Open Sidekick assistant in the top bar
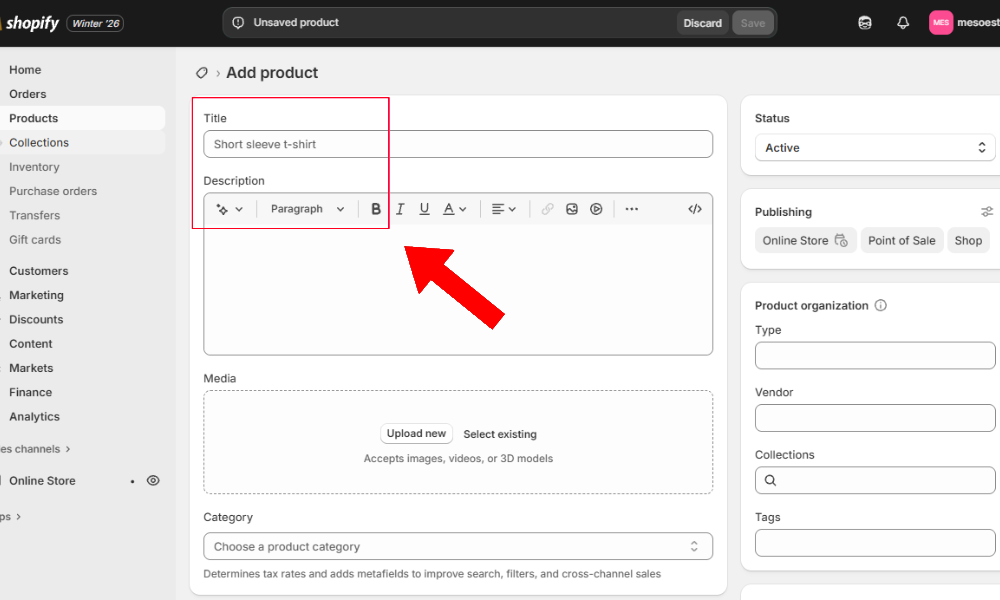 (x=864, y=21)
